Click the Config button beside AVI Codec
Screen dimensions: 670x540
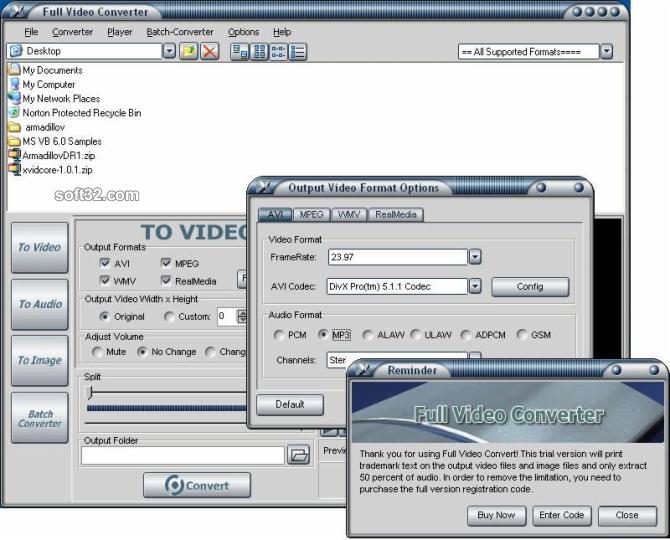530,287
